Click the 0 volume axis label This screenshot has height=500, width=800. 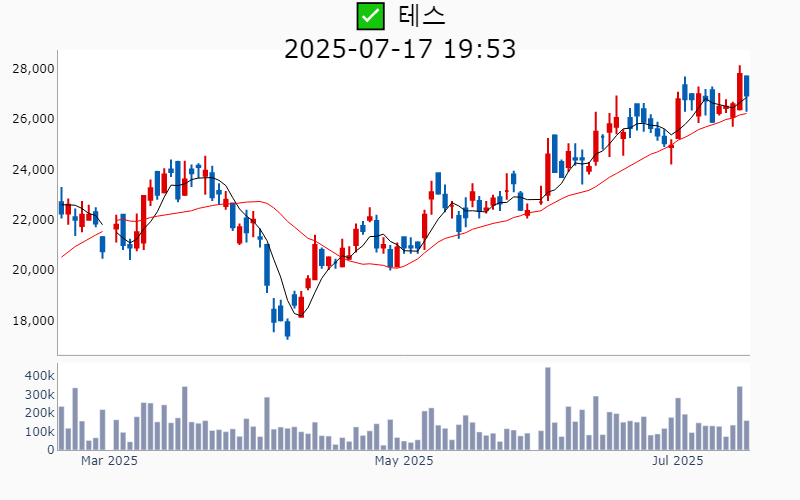51,450
